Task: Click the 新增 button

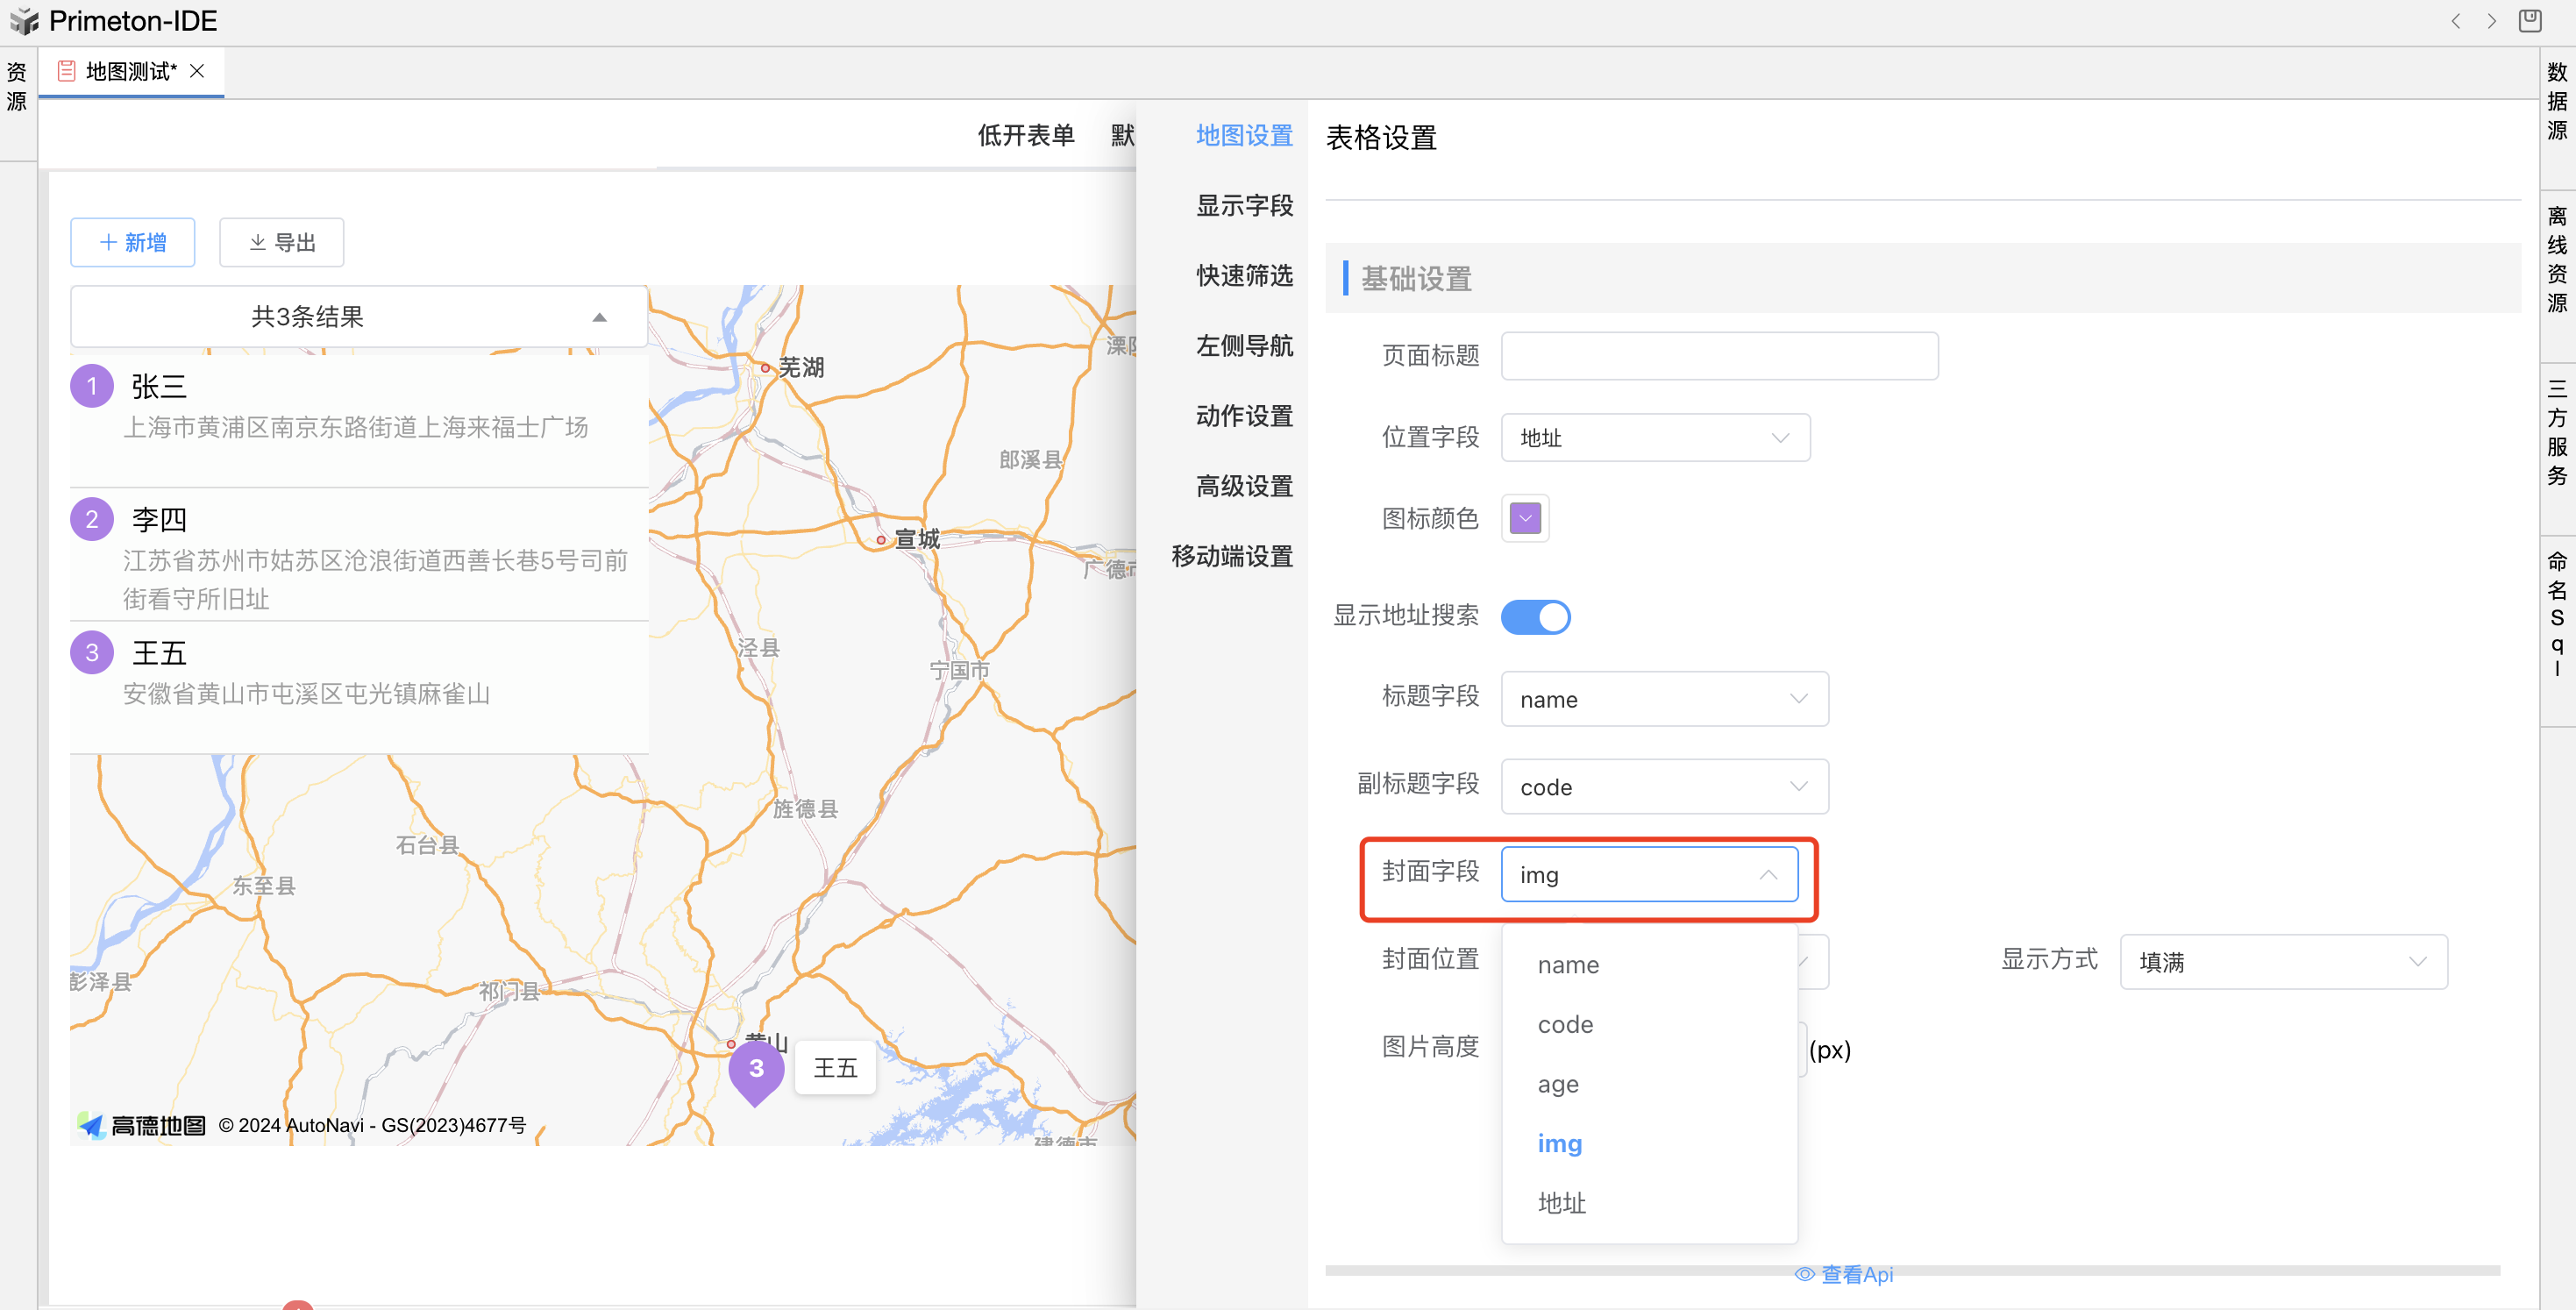Action: 133,243
